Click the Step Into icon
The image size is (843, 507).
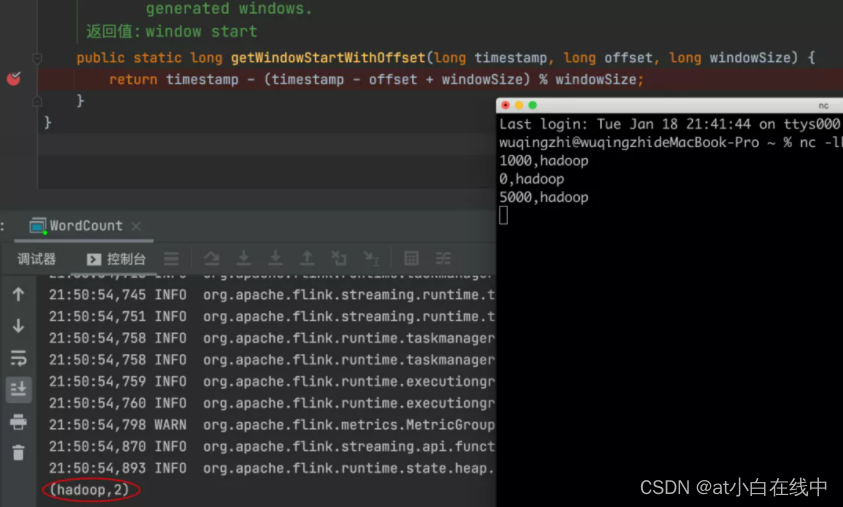(x=244, y=259)
